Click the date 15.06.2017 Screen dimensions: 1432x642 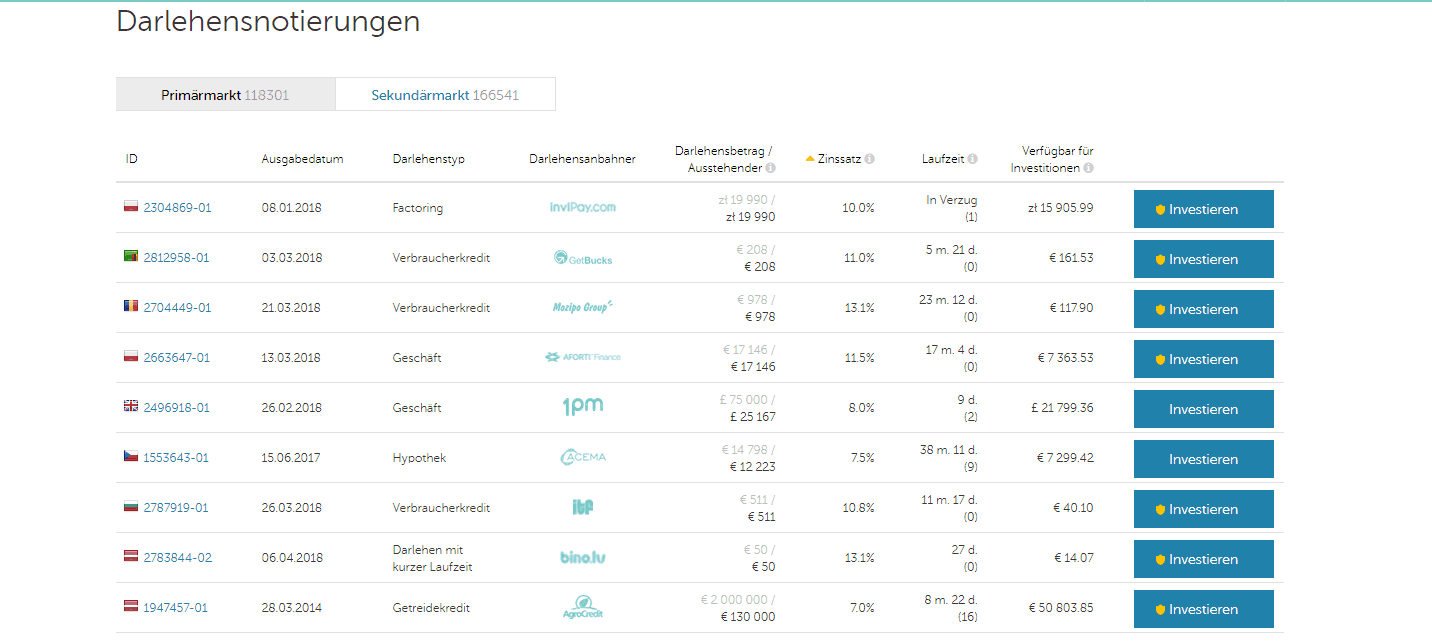(x=291, y=458)
